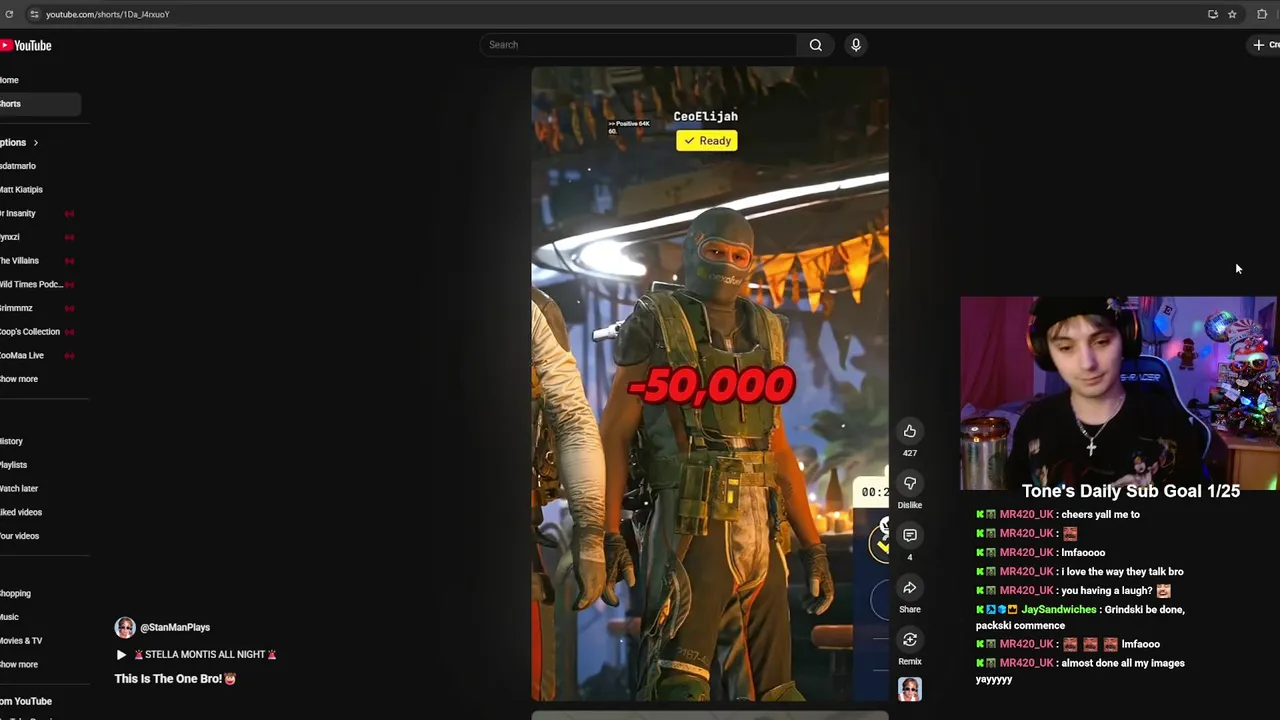Click the browser address bar URL
Image resolution: width=1280 pixels, height=720 pixels.
(107, 14)
